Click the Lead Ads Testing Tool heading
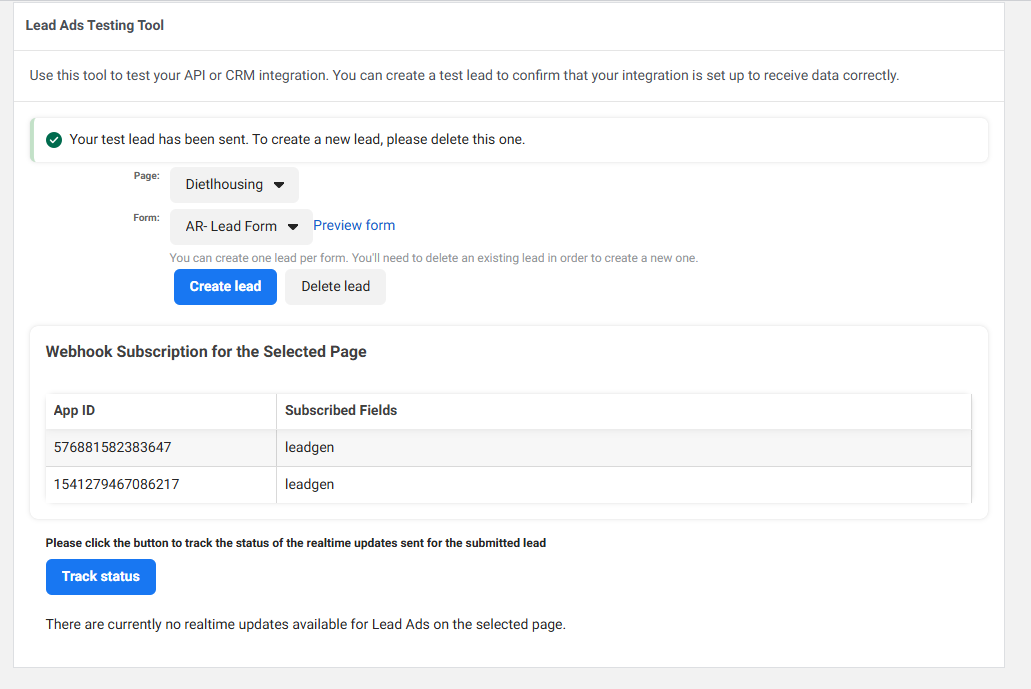The image size is (1031, 689). point(95,26)
